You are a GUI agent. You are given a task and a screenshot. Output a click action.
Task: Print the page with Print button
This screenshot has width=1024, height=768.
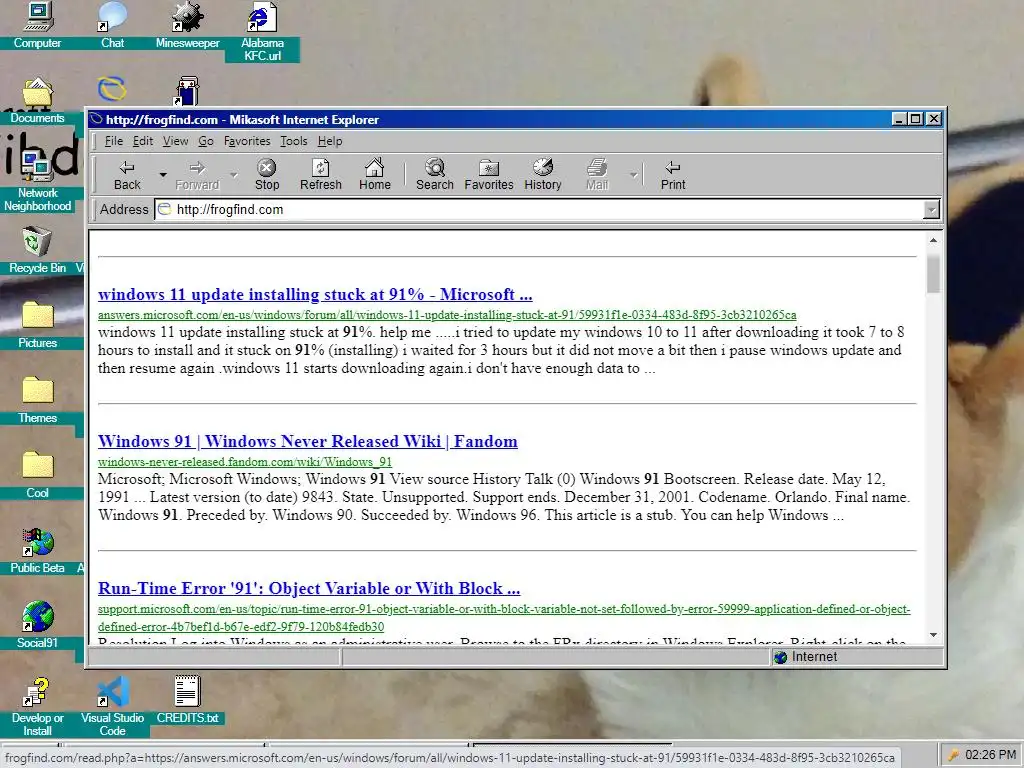(x=673, y=174)
